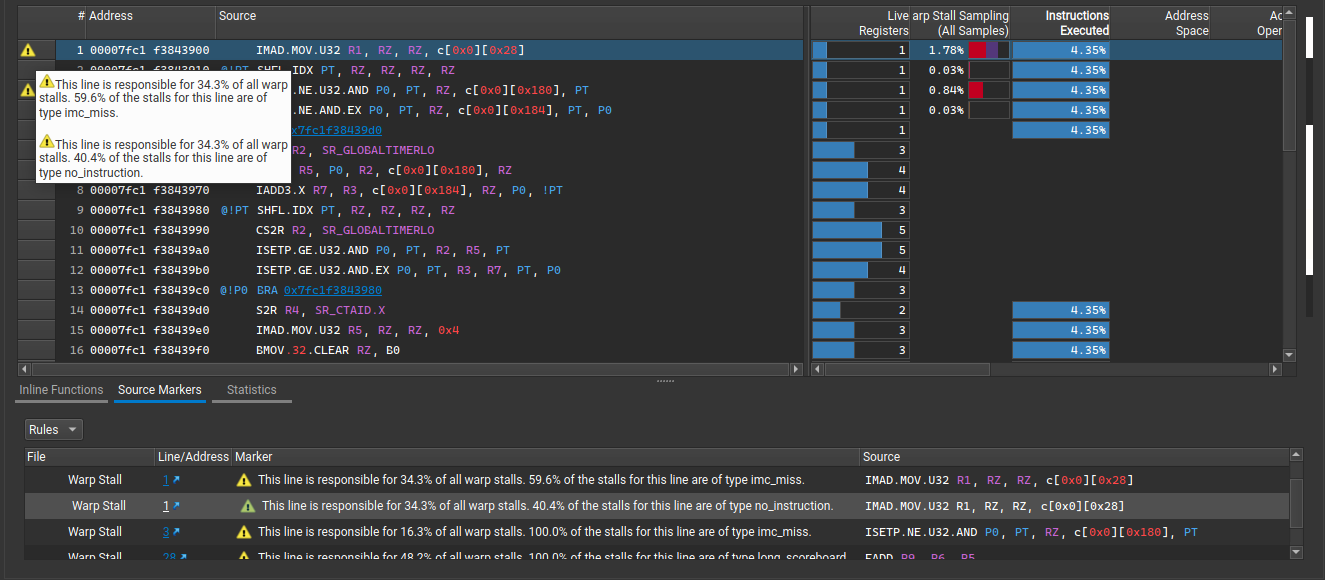
Task: Click the yellow warning icon on the imc_miss marker row
Action: click(243, 479)
